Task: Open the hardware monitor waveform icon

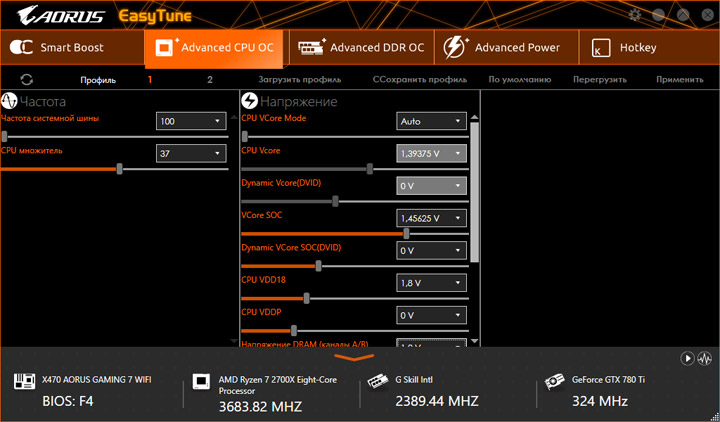Action: pyautogui.click(x=704, y=358)
